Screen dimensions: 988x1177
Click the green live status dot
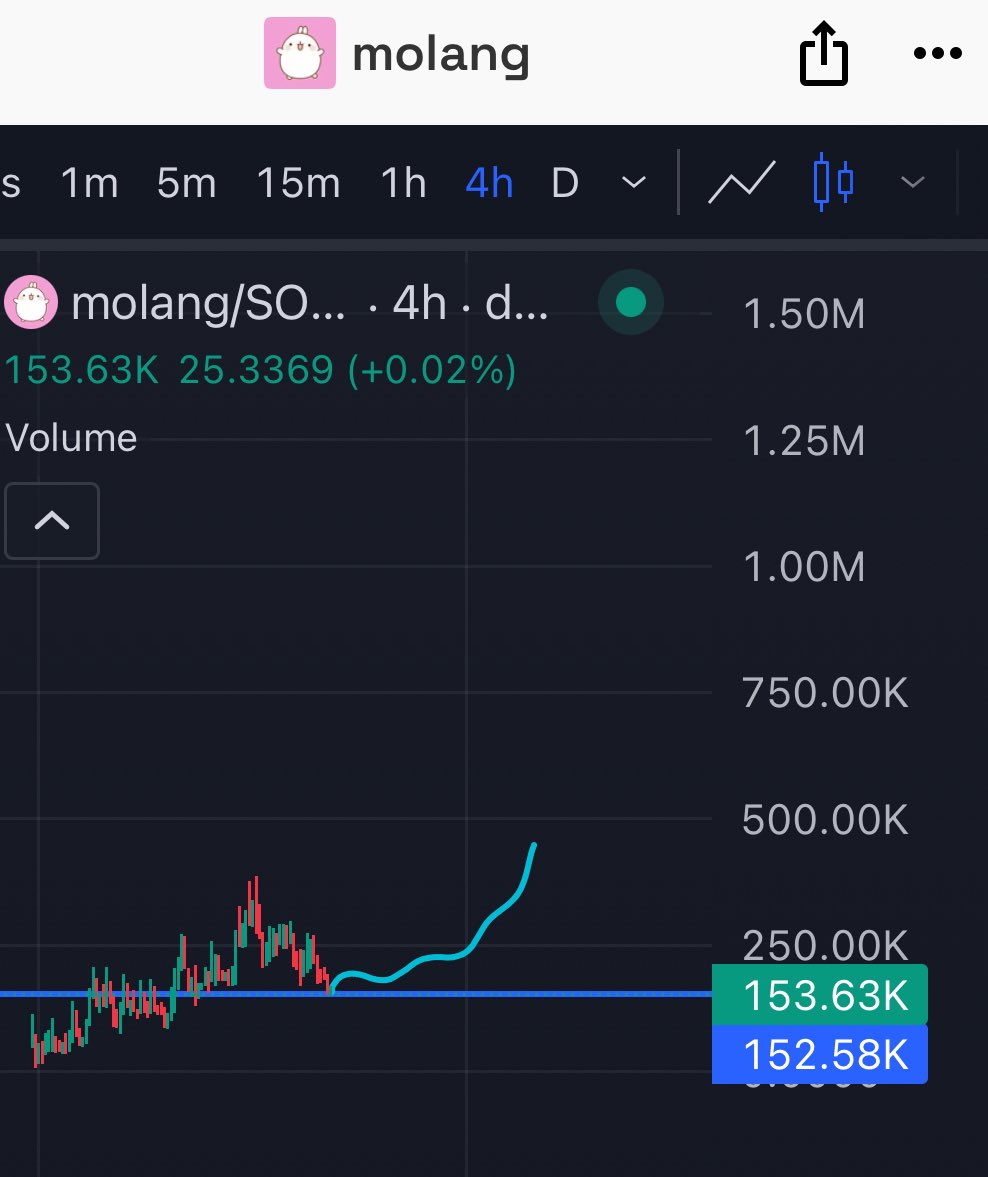click(x=631, y=302)
